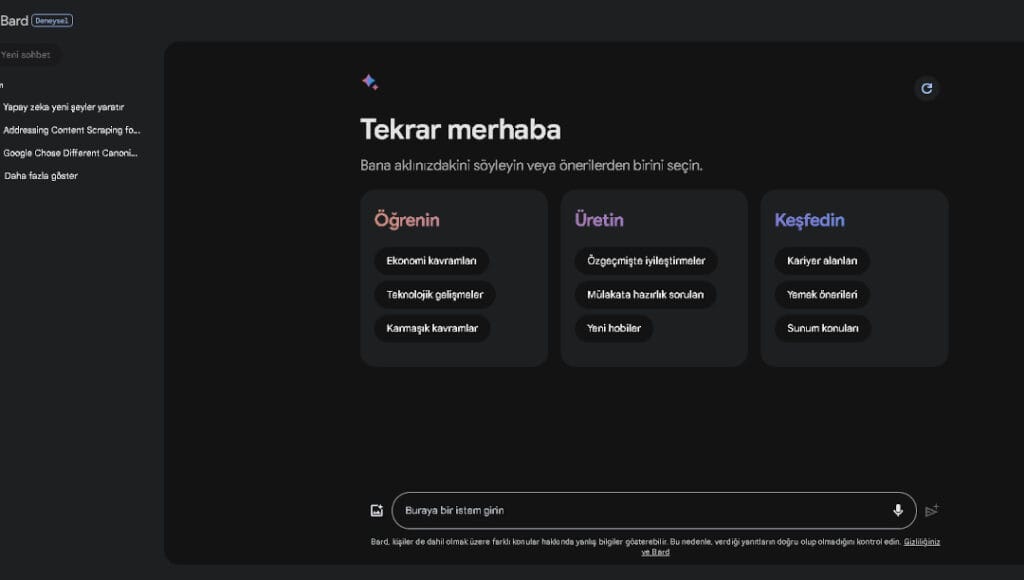Choose Mülakata hazırlık soruları suggestion
1024x580 pixels.
coord(644,295)
